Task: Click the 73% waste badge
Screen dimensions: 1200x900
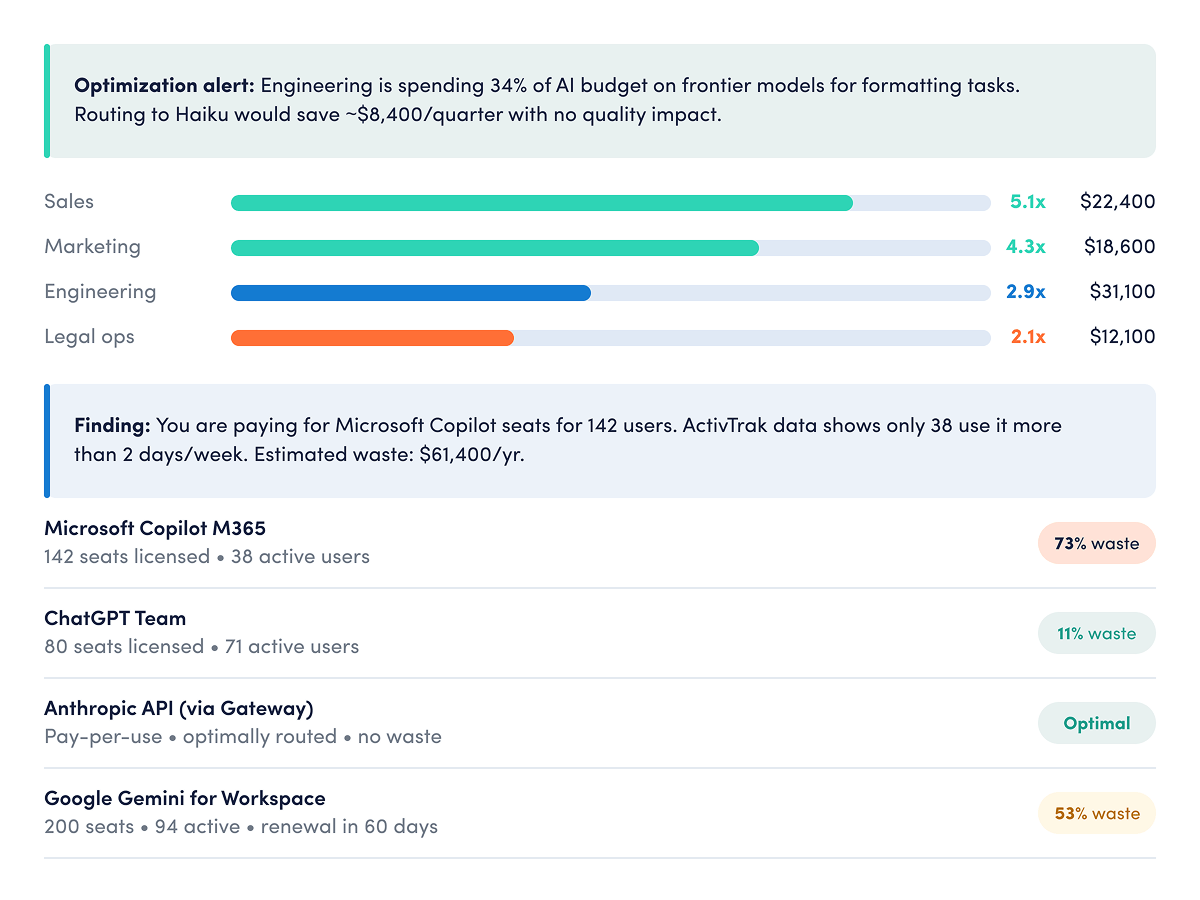Action: pos(1096,543)
